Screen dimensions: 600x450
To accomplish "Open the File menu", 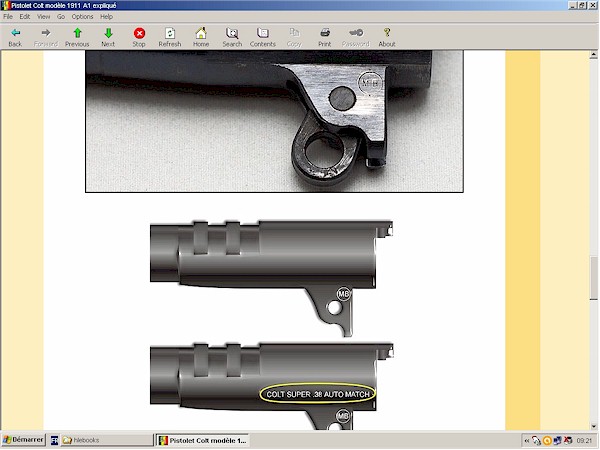I will [x=8, y=16].
